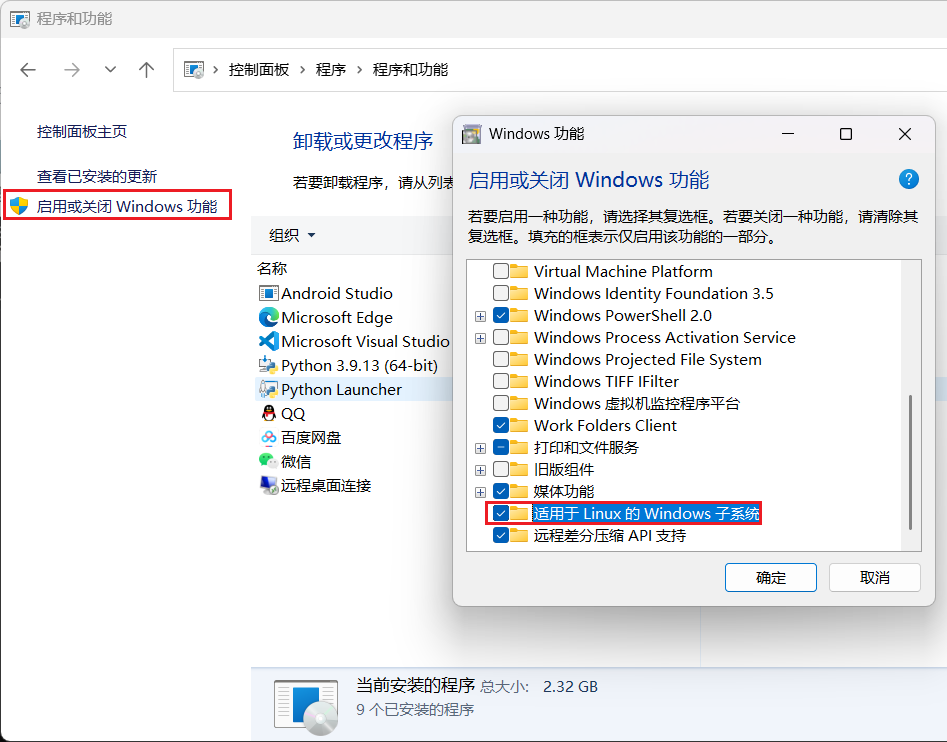The width and height of the screenshot is (947, 742).
Task: Select the 微信 WeChat icon
Action: coord(268,461)
